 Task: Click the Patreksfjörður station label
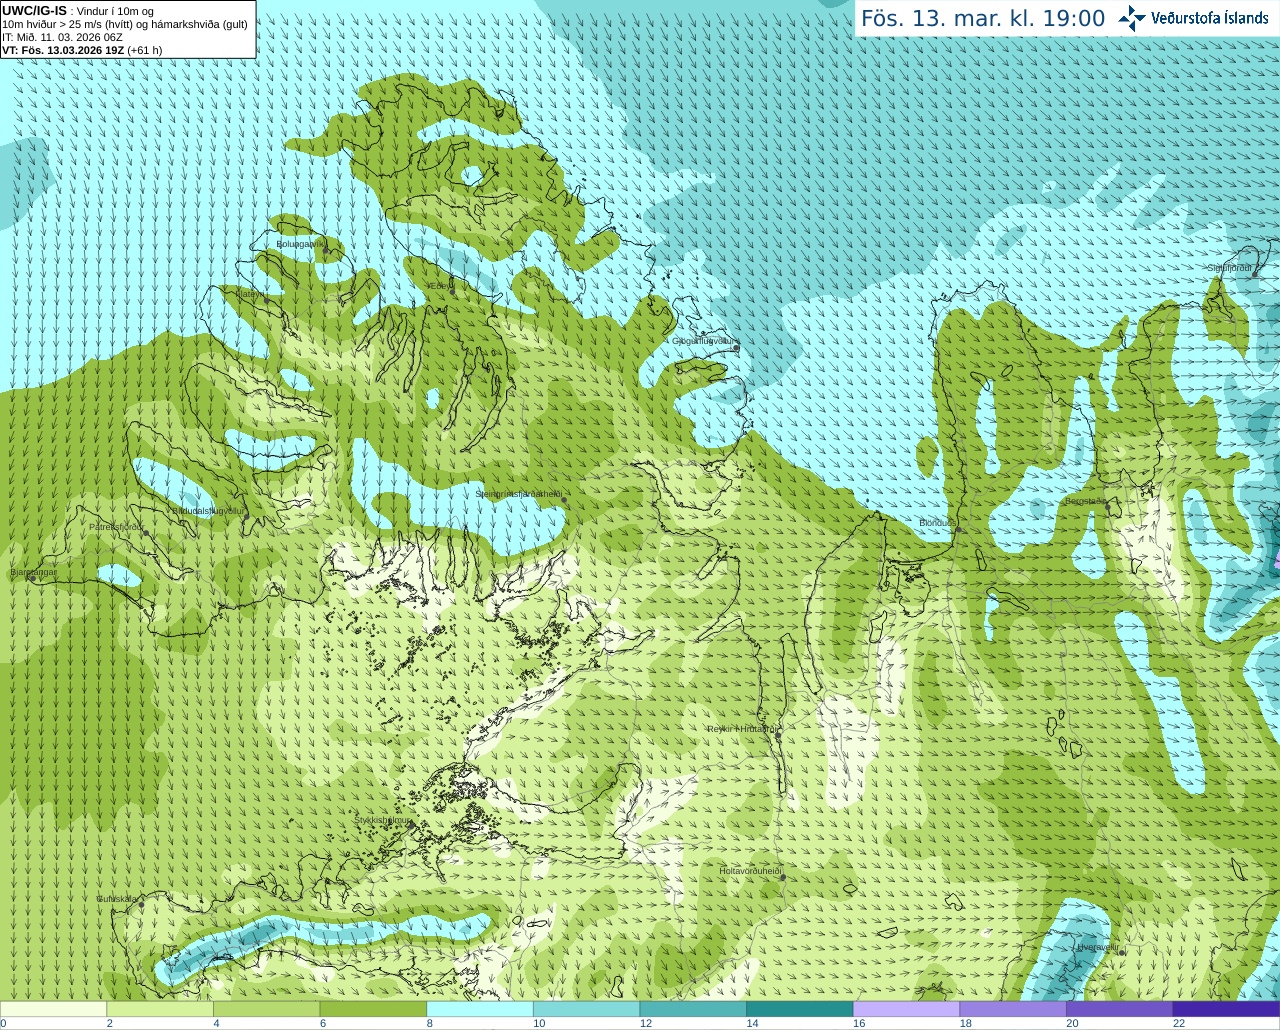(116, 527)
